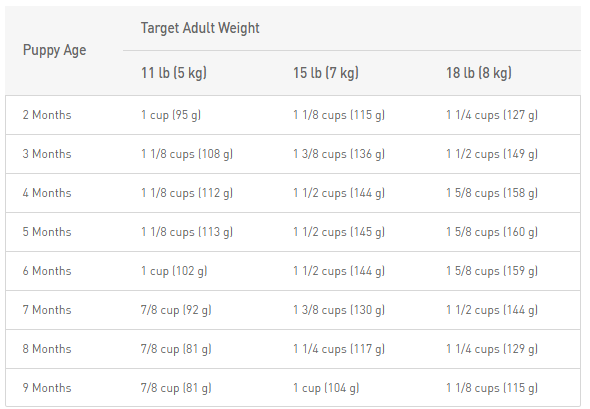Click the 7 Months row label

pos(47,310)
